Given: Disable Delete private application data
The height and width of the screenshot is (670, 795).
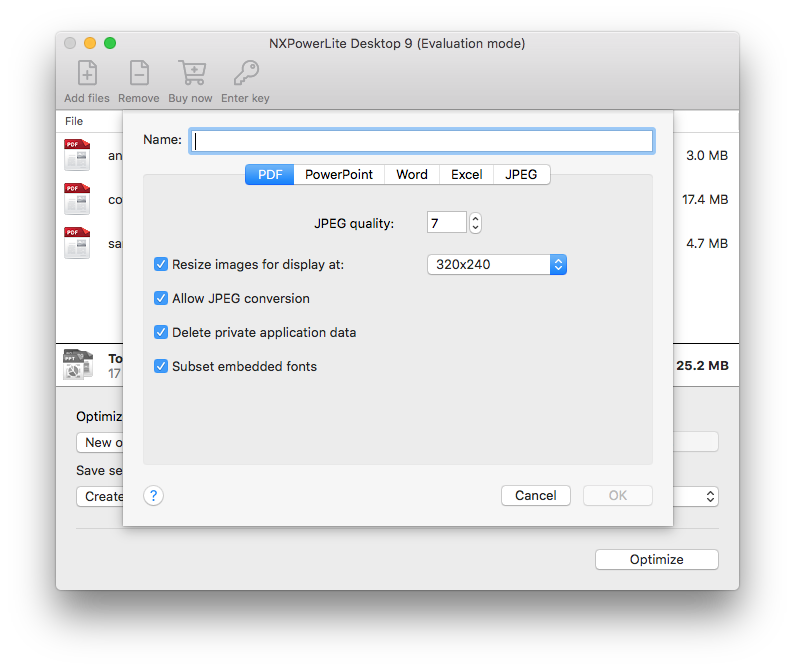Looking at the screenshot, I should [x=161, y=332].
